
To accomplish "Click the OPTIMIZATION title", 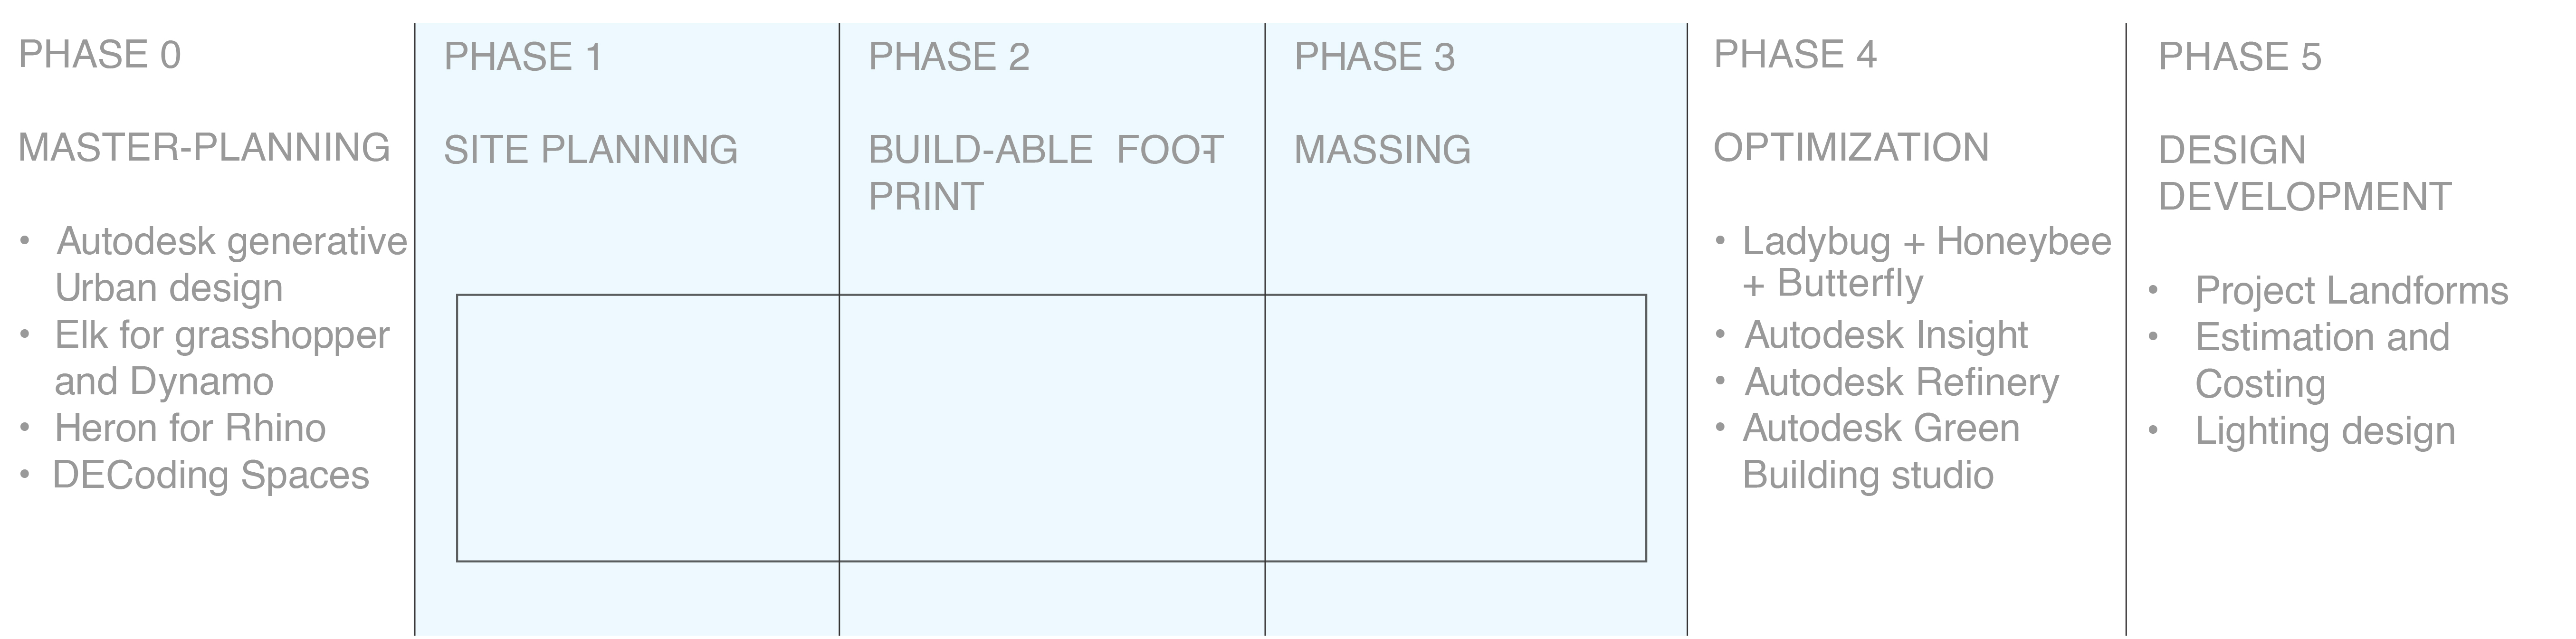I will pyautogui.click(x=1851, y=148).
